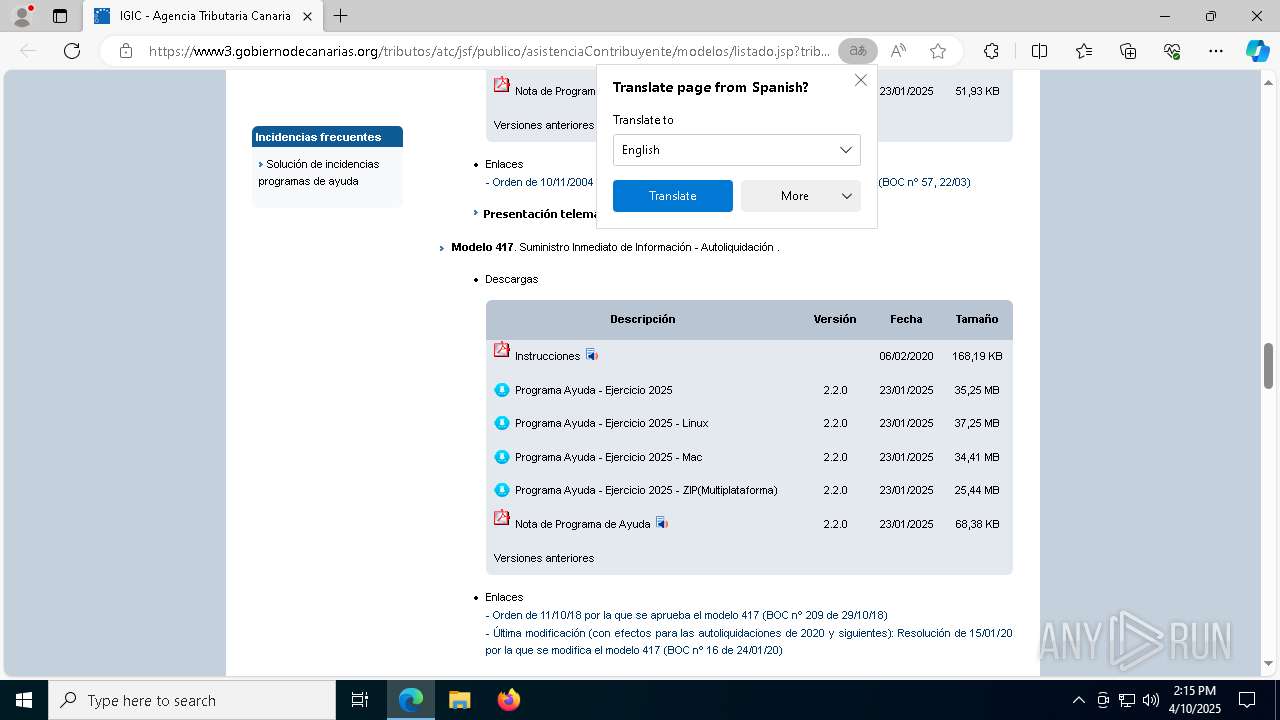Screen dimensions: 1280x720
Task: View site information lock icon
Action: click(126, 51)
